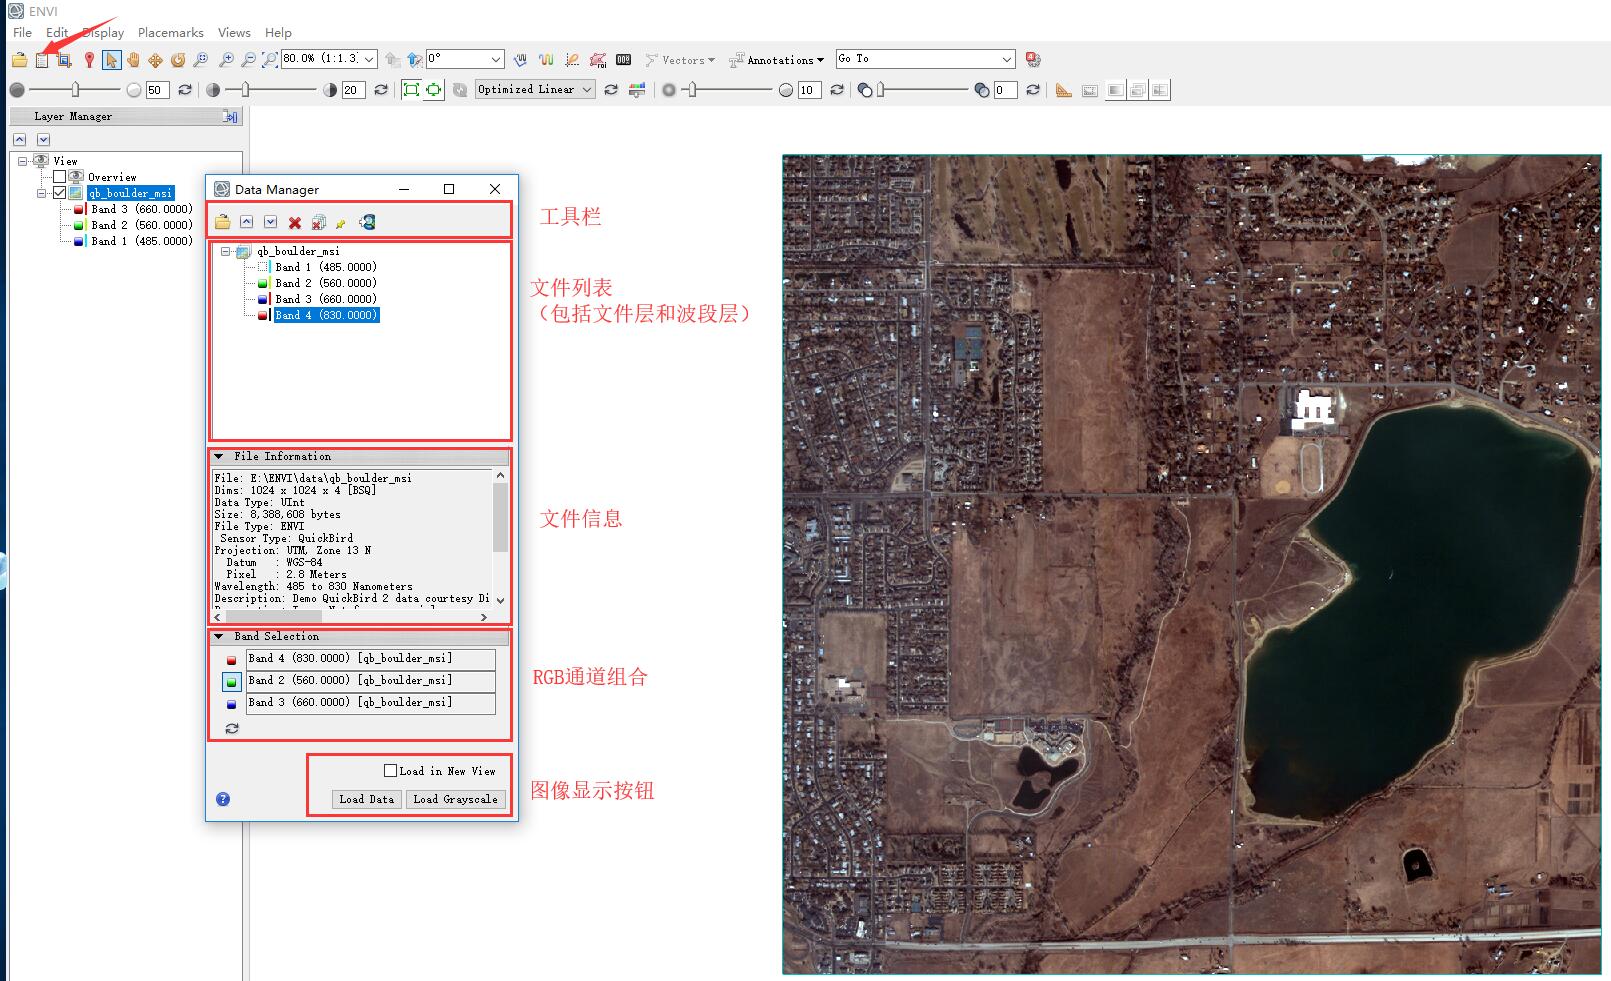Check the Load in New View checkbox
This screenshot has width=1611, height=981.
point(389,771)
